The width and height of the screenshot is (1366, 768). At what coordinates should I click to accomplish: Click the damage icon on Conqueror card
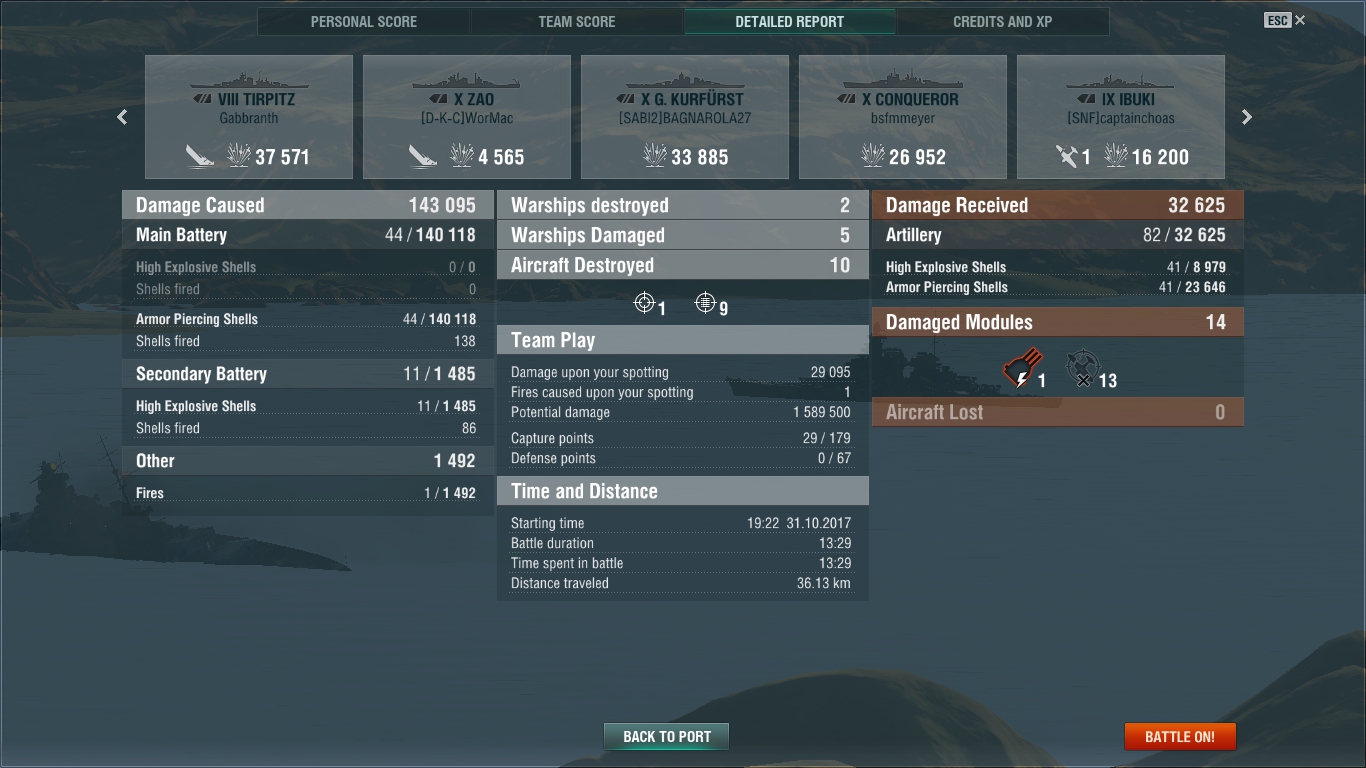pyautogui.click(x=872, y=155)
